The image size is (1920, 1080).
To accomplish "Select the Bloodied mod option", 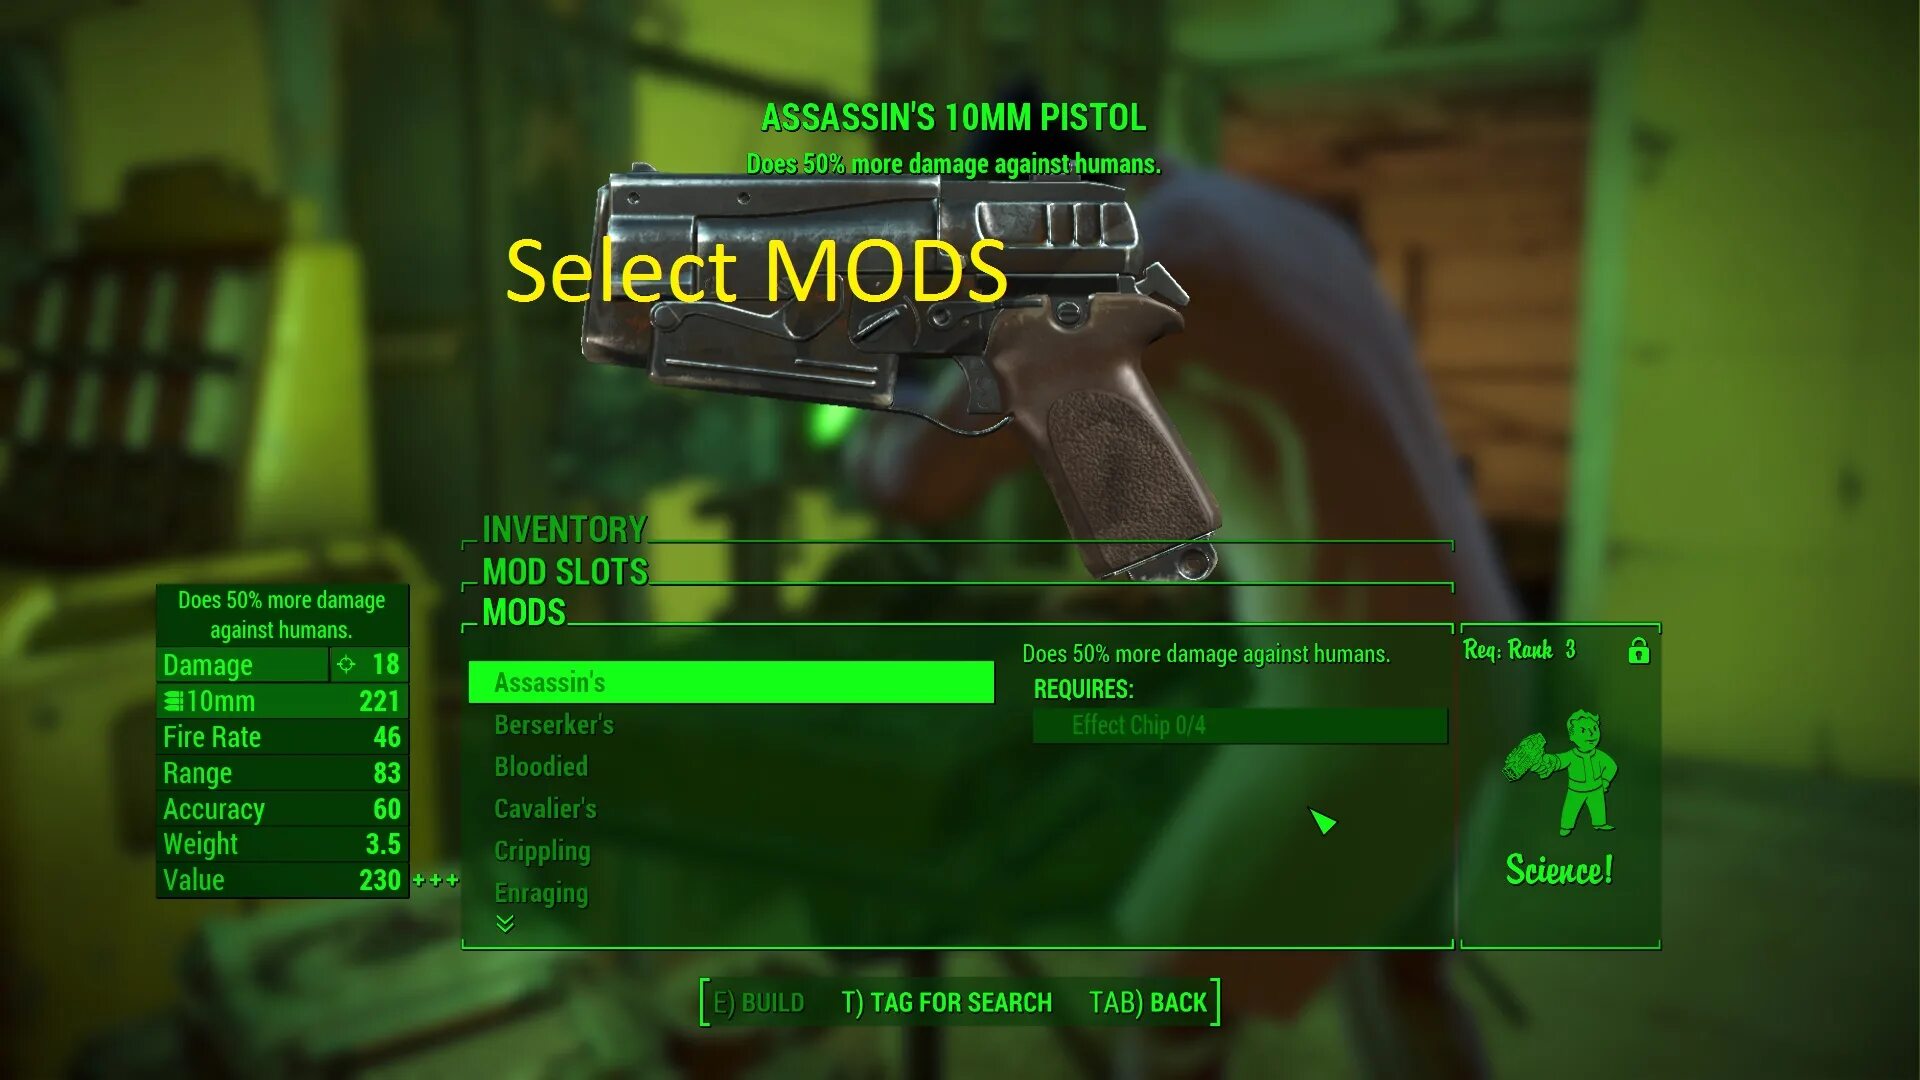I will coord(541,765).
